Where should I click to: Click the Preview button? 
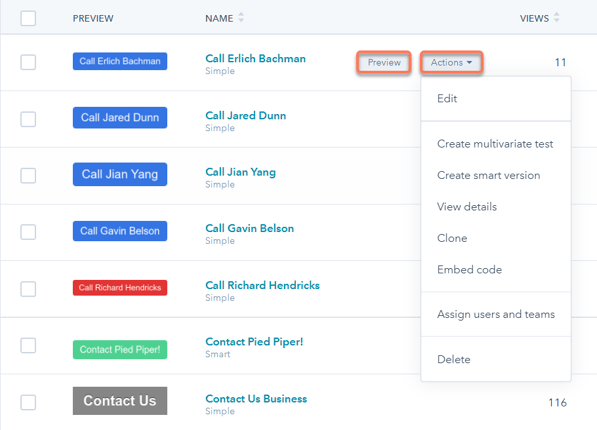(384, 62)
